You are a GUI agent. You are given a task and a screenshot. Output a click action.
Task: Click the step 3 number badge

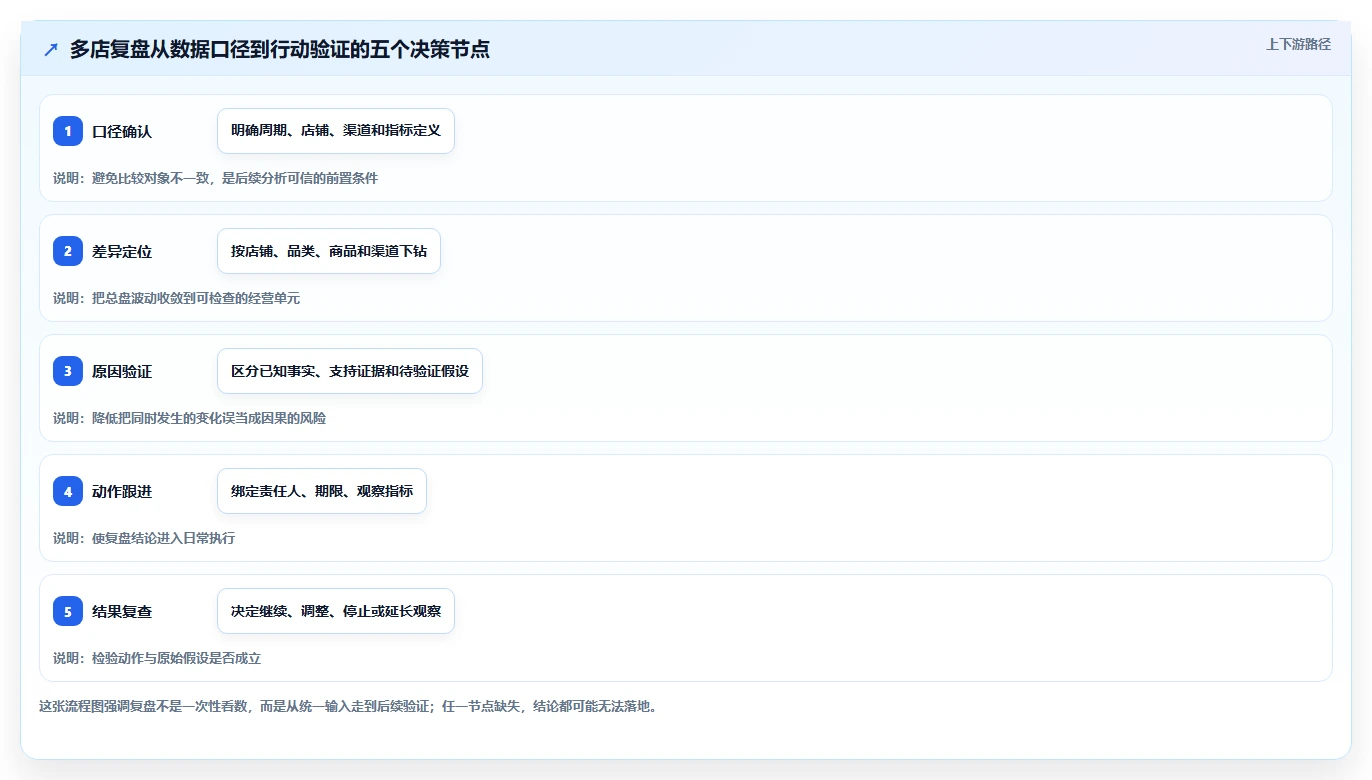pos(68,371)
